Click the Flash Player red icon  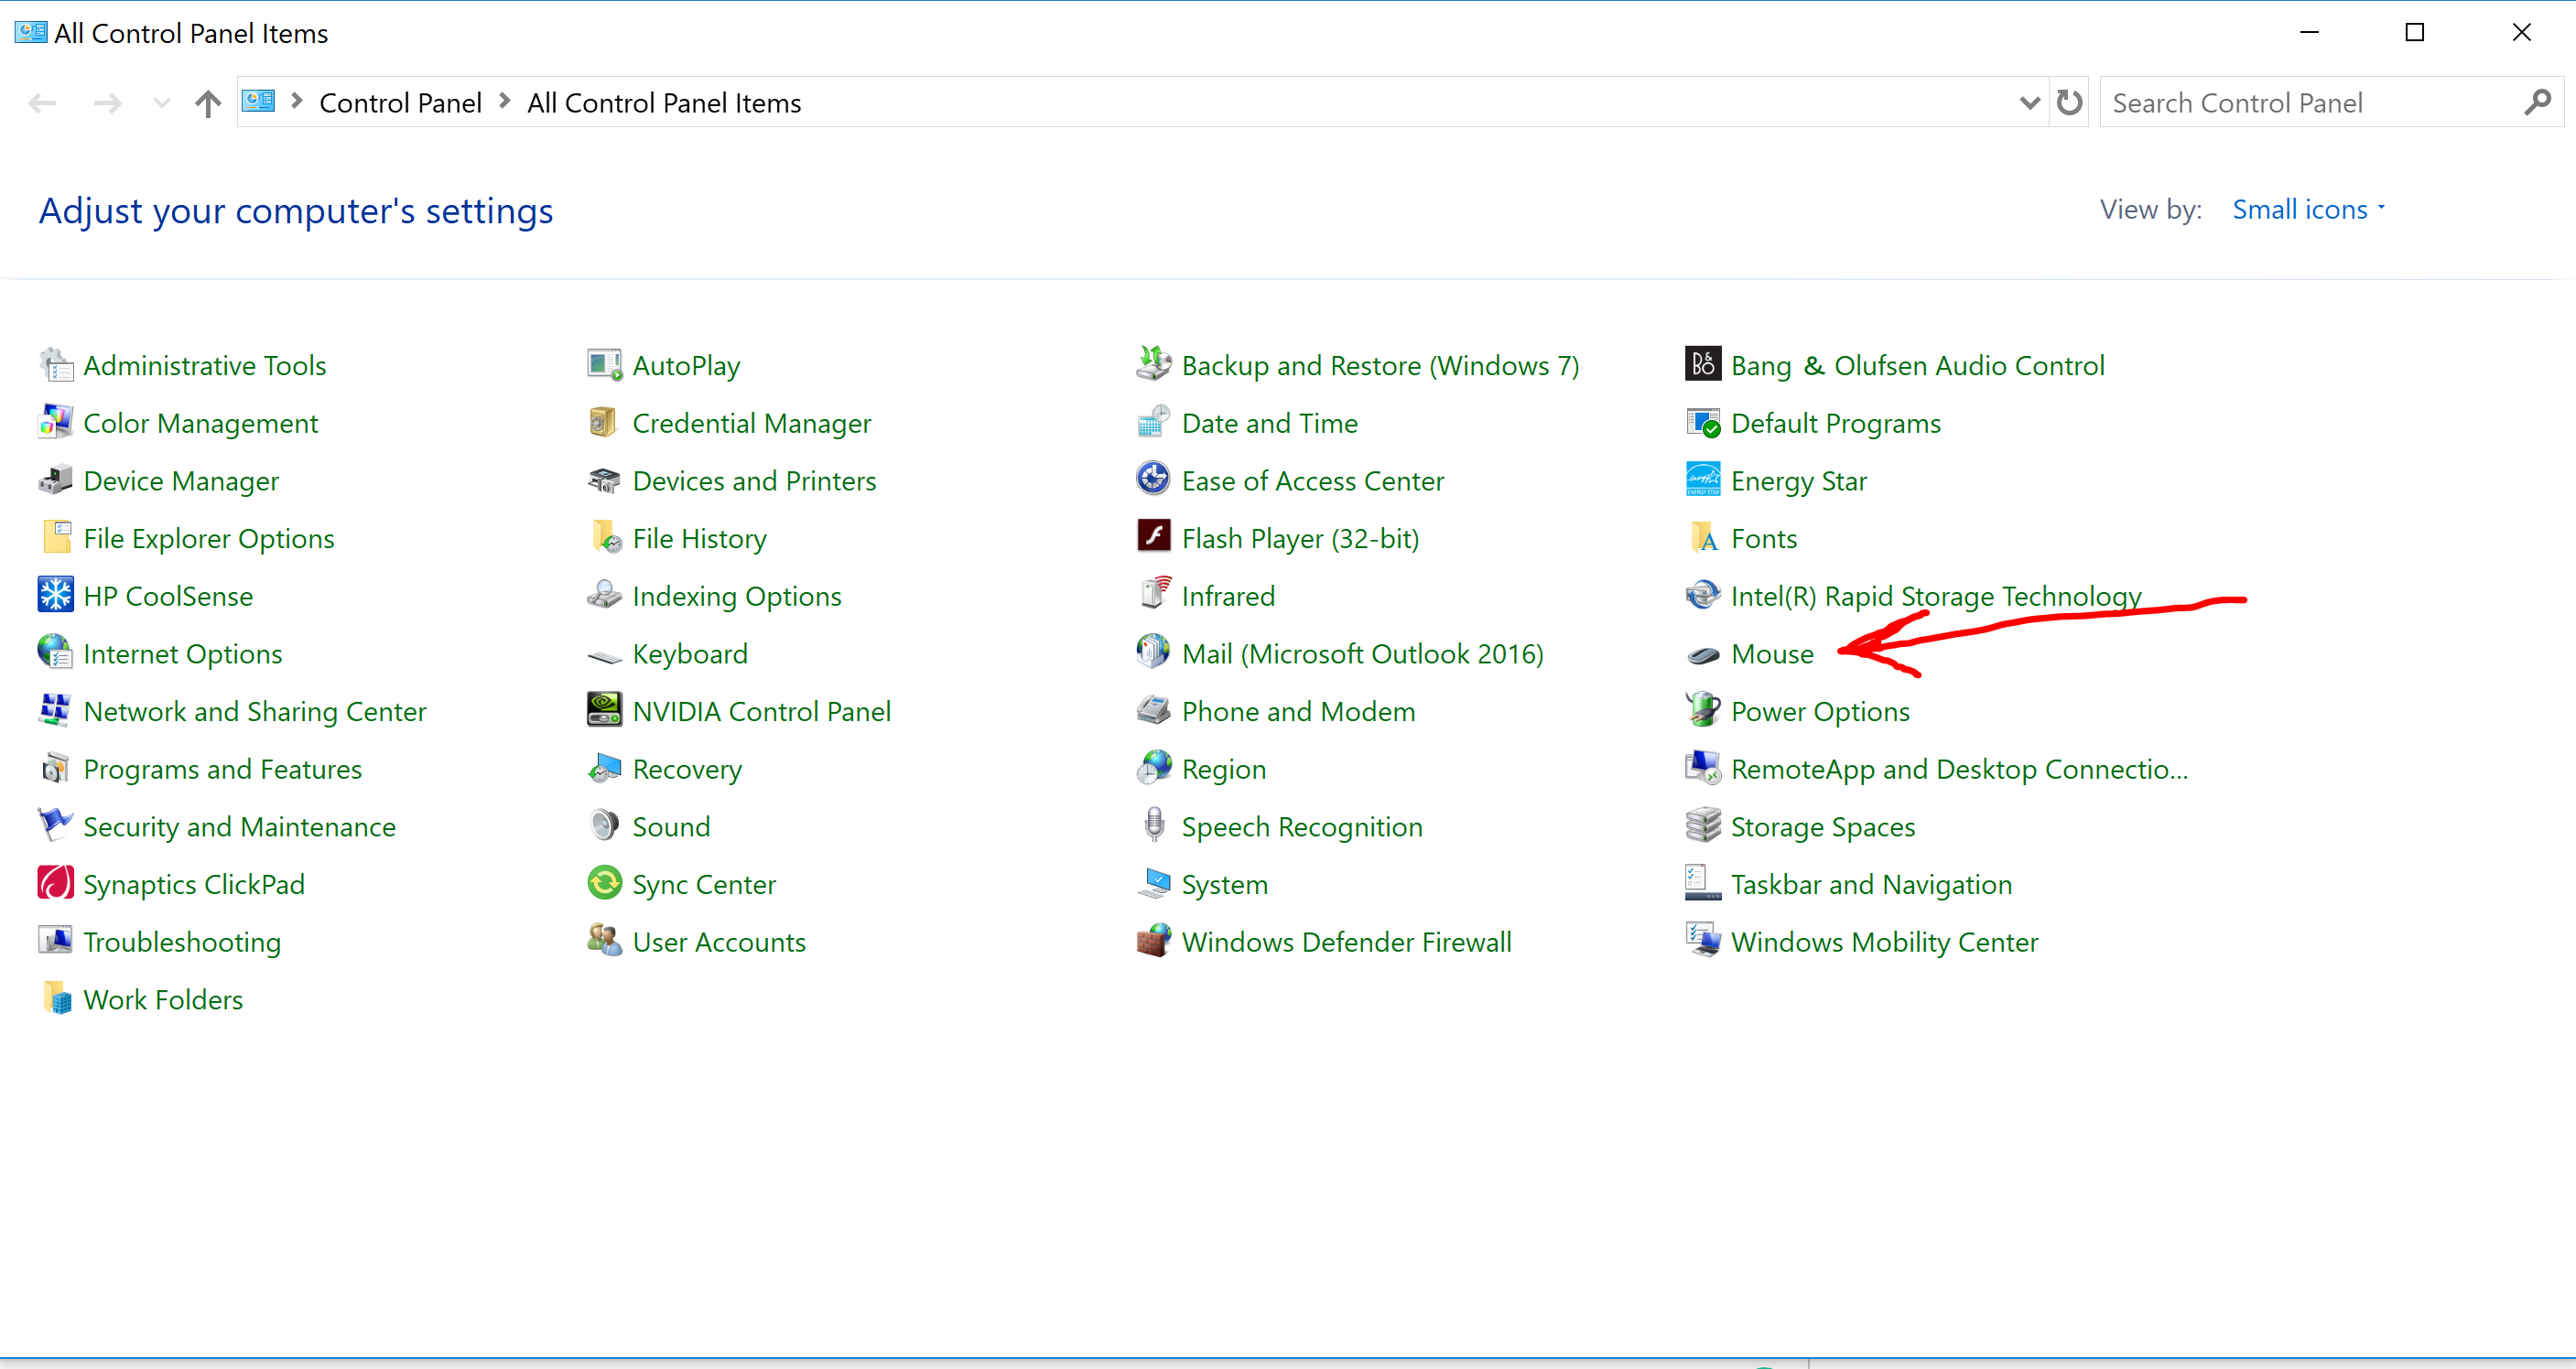pyautogui.click(x=1153, y=537)
